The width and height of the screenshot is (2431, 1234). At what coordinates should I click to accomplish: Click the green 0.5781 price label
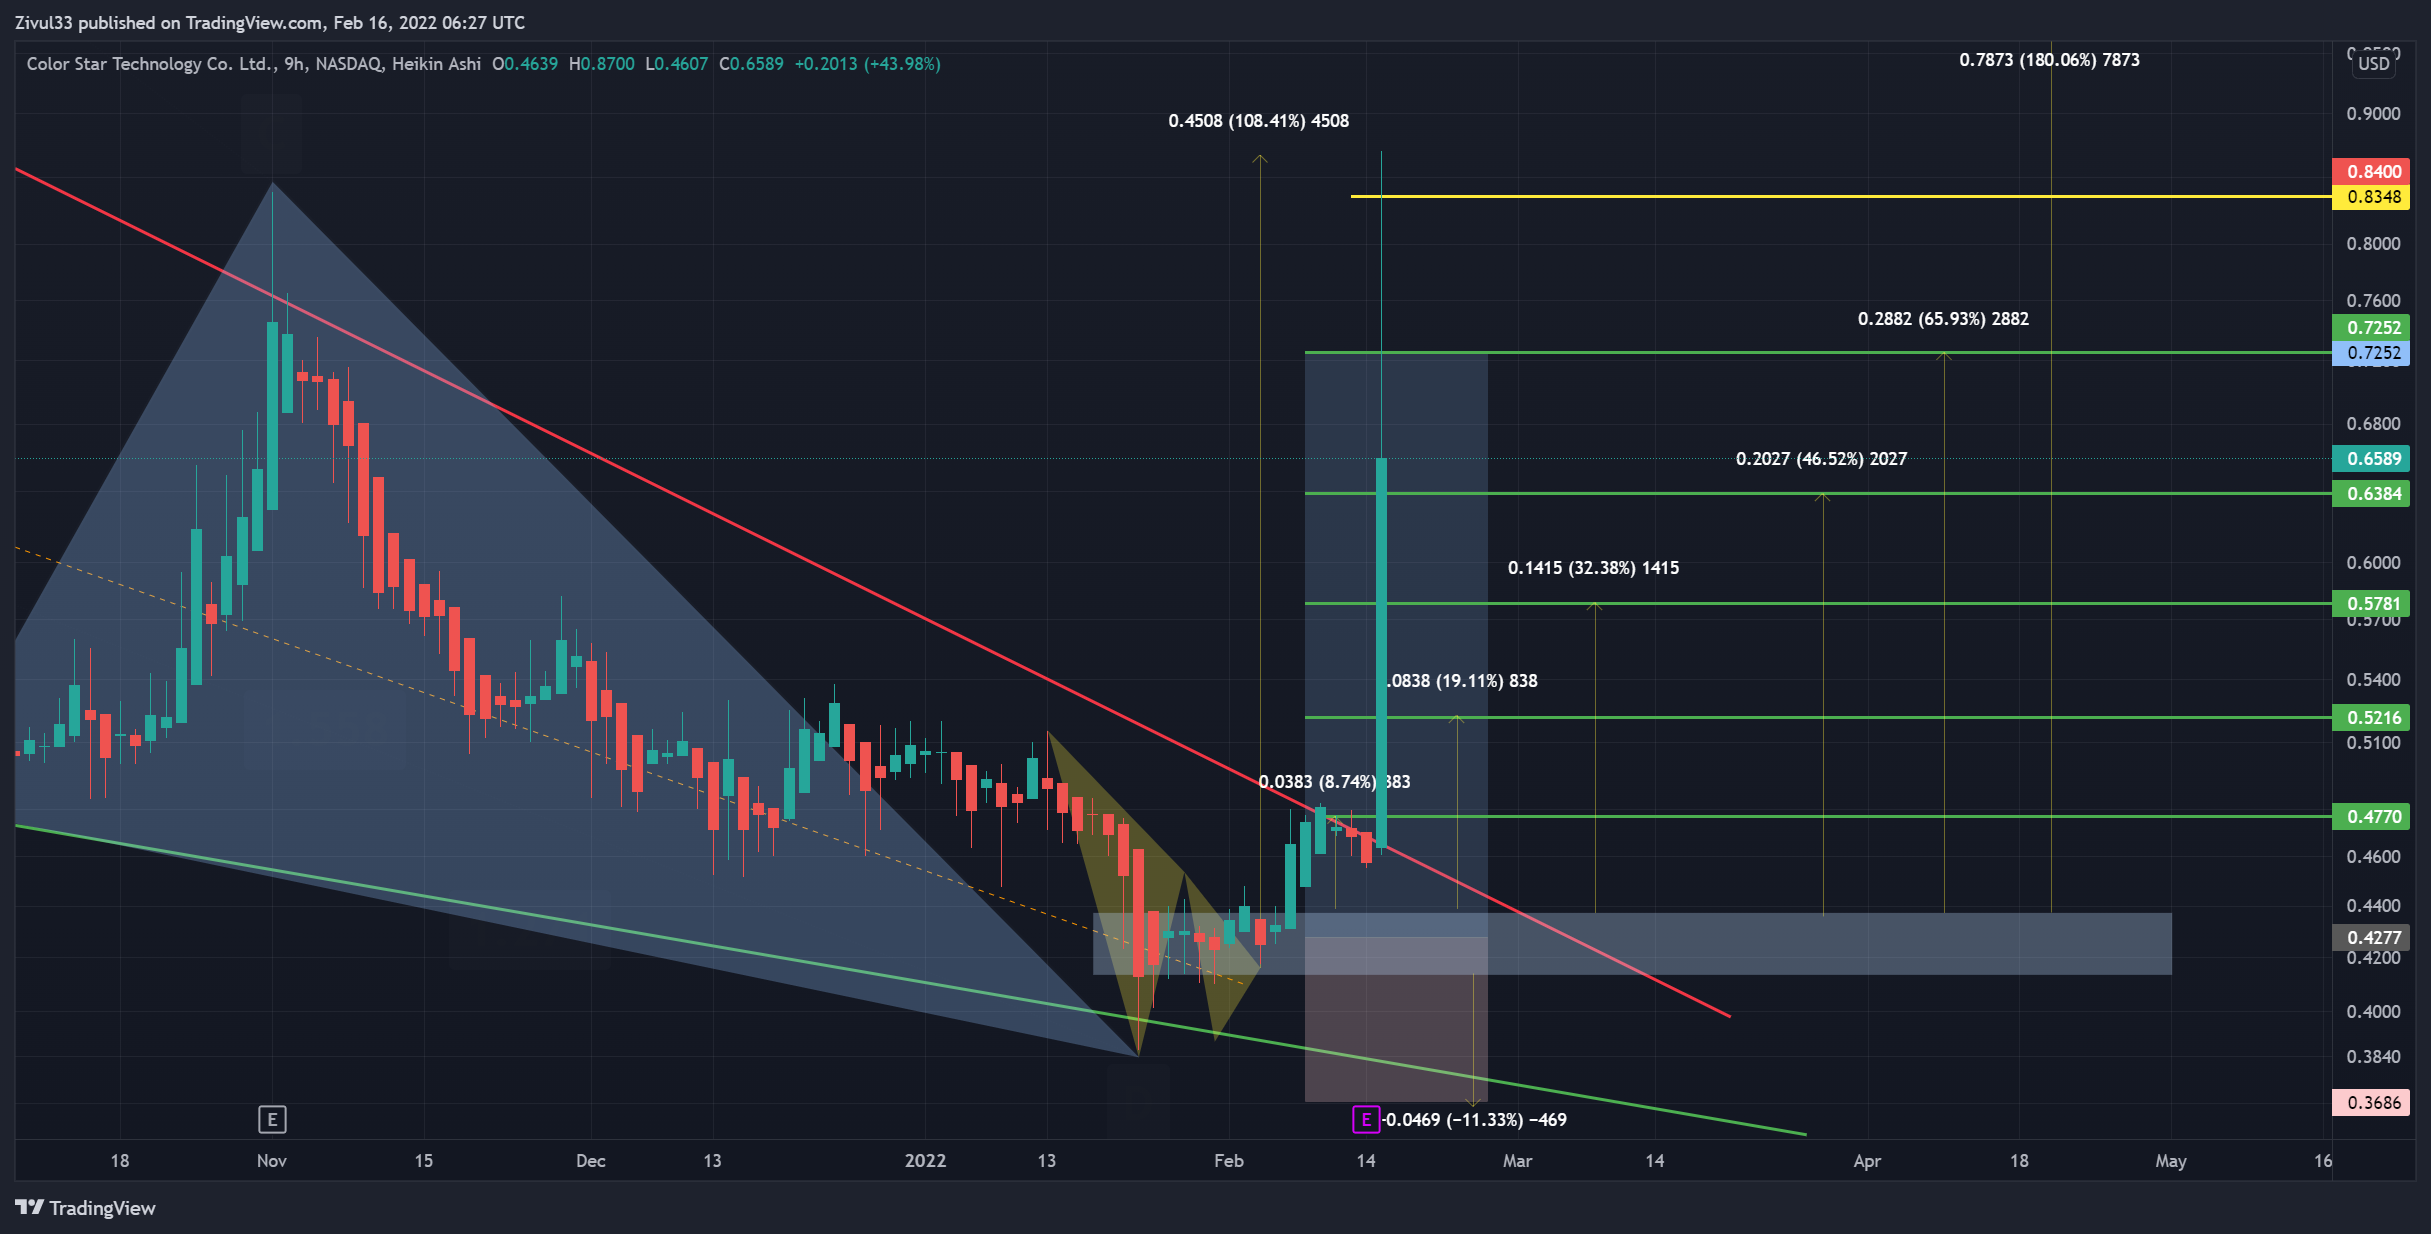tap(2371, 604)
